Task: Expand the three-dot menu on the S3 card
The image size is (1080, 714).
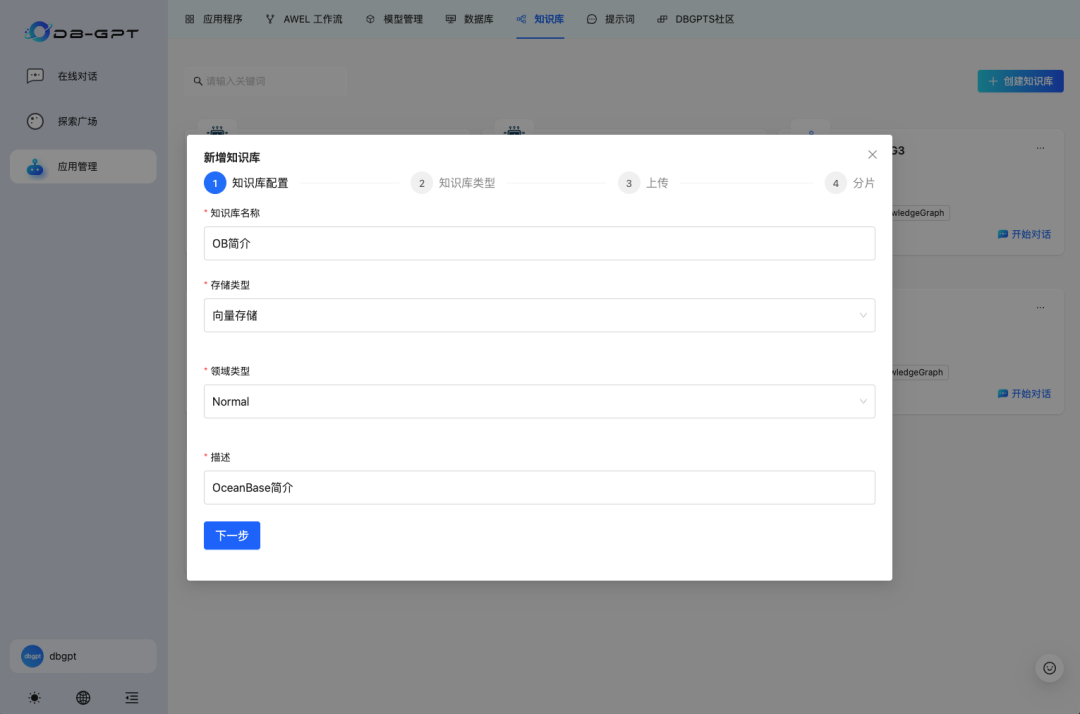Action: 1040,148
